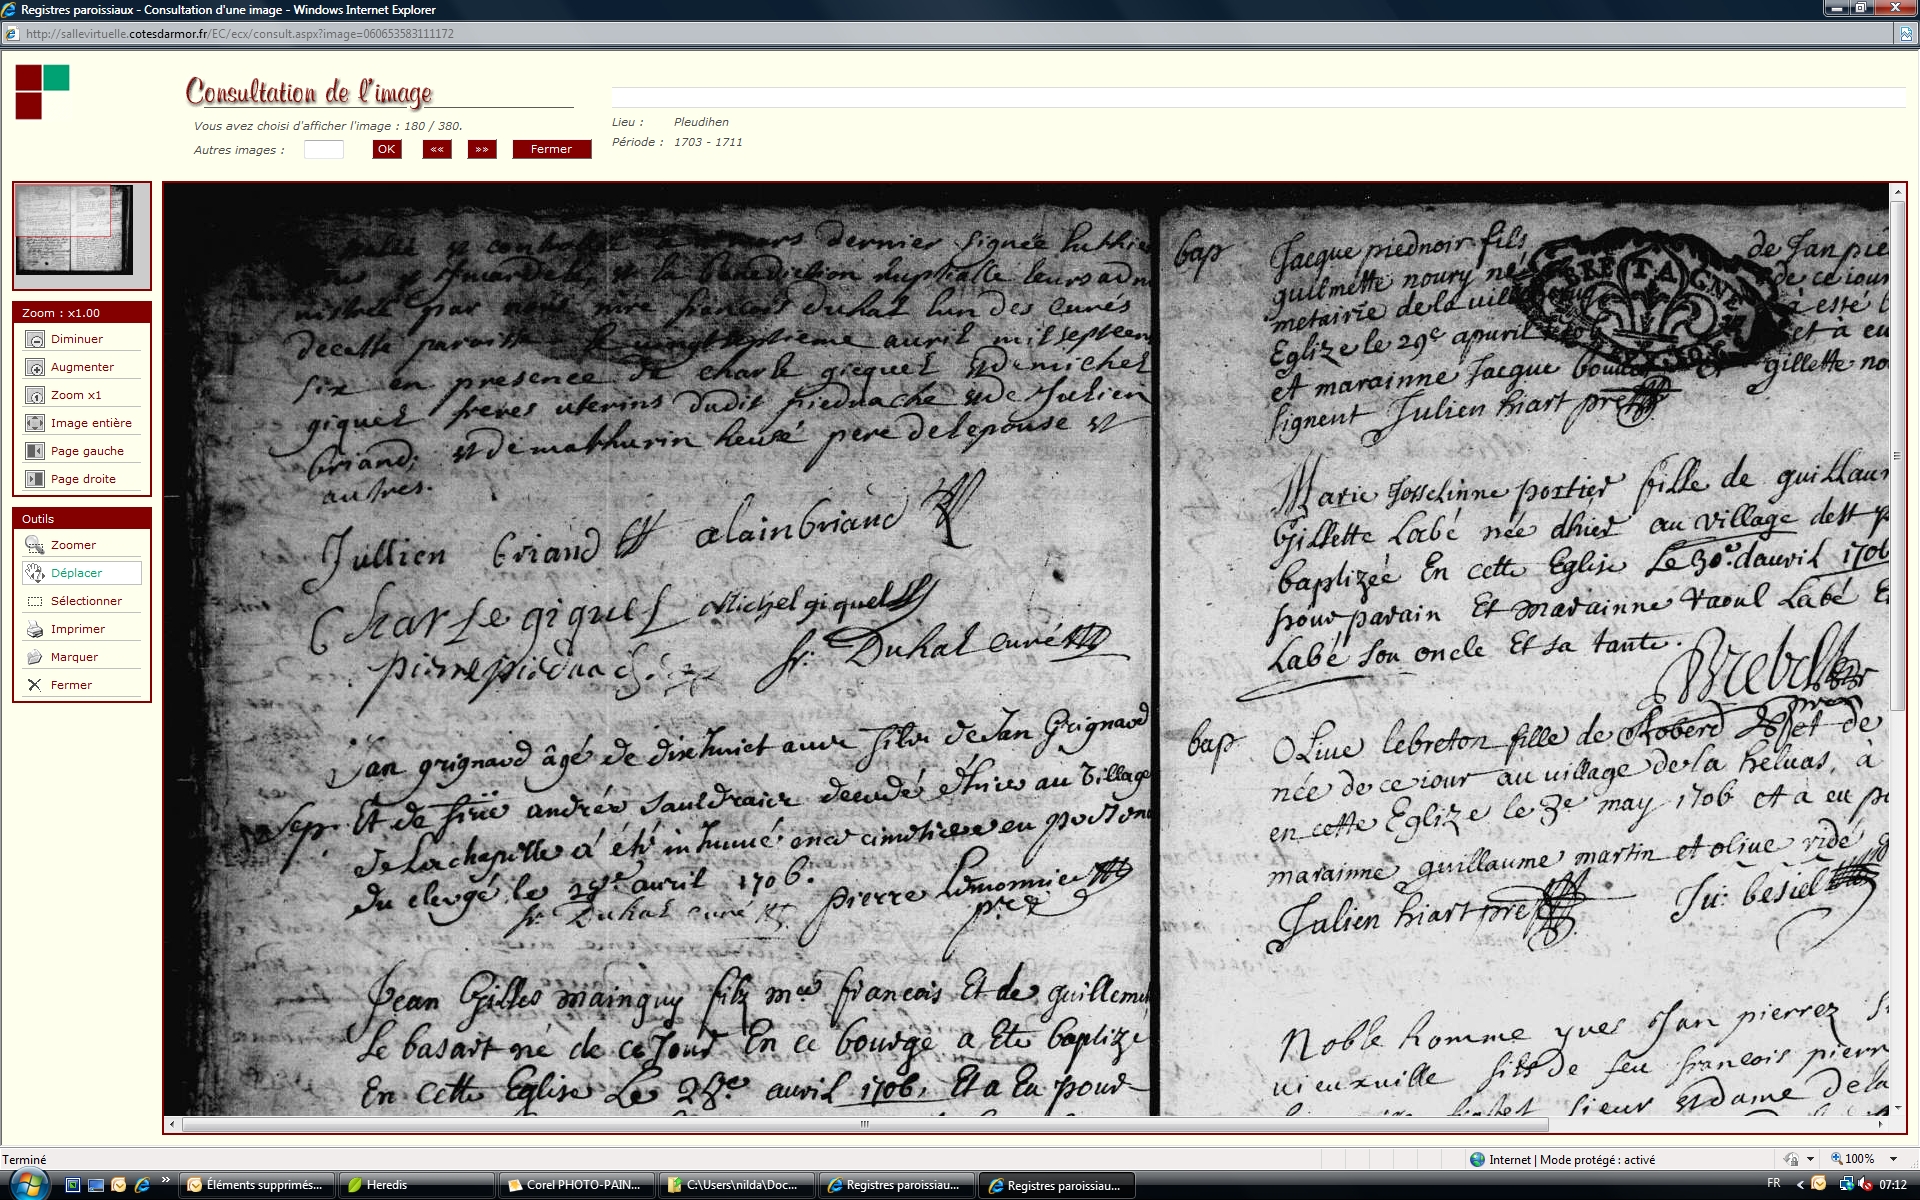Show Image entière full view
The height and width of the screenshot is (1200, 1920).
(x=35, y=424)
